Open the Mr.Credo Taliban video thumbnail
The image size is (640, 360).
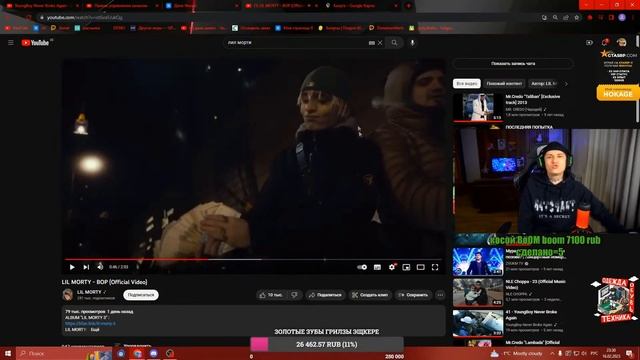pos(478,107)
